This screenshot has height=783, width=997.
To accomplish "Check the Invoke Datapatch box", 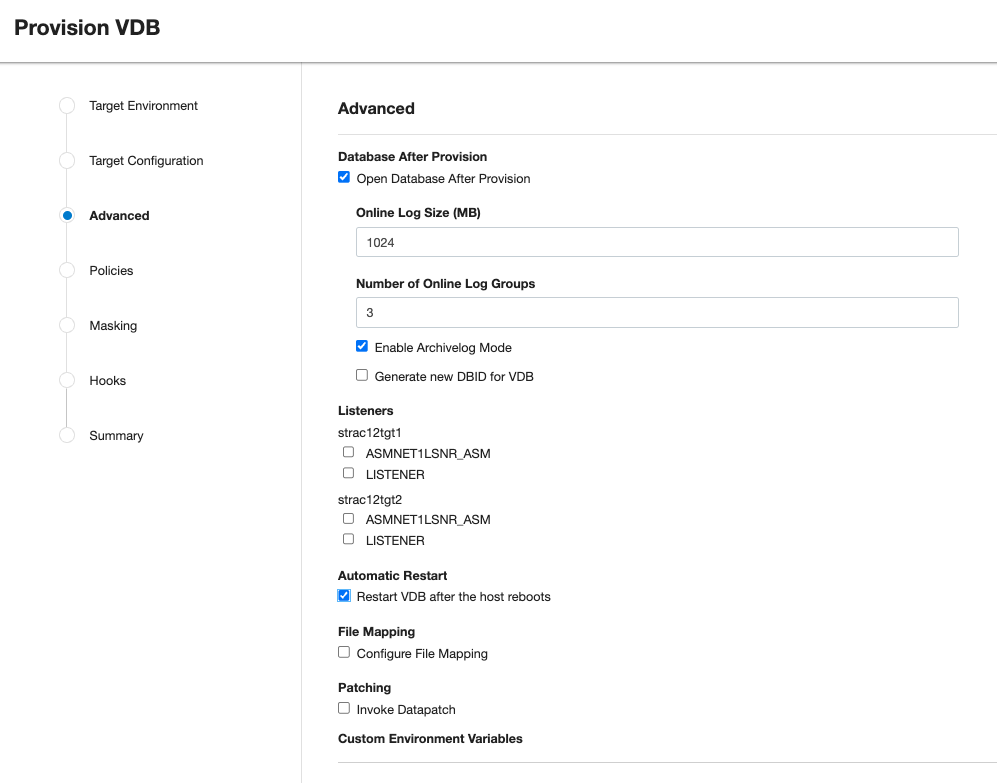I will click(344, 709).
